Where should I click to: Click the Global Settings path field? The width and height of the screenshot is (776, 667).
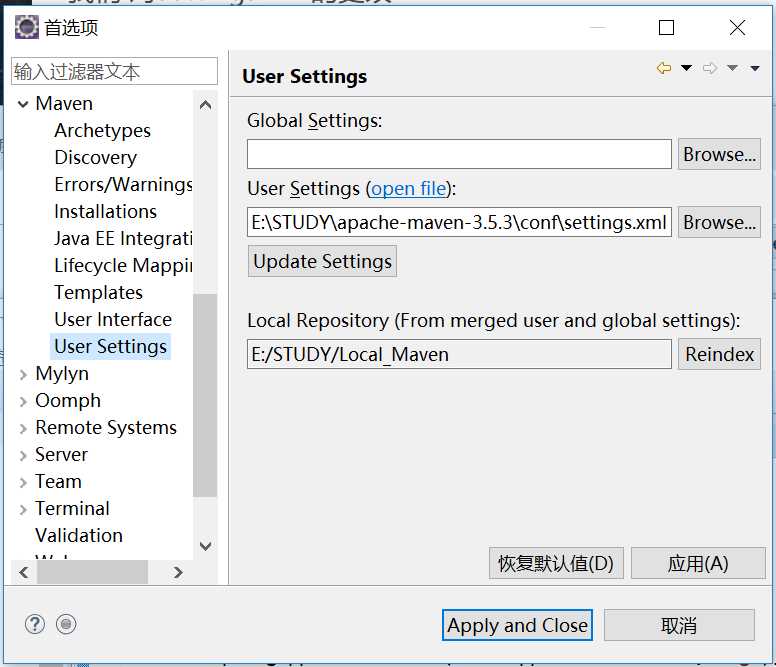tap(459, 154)
